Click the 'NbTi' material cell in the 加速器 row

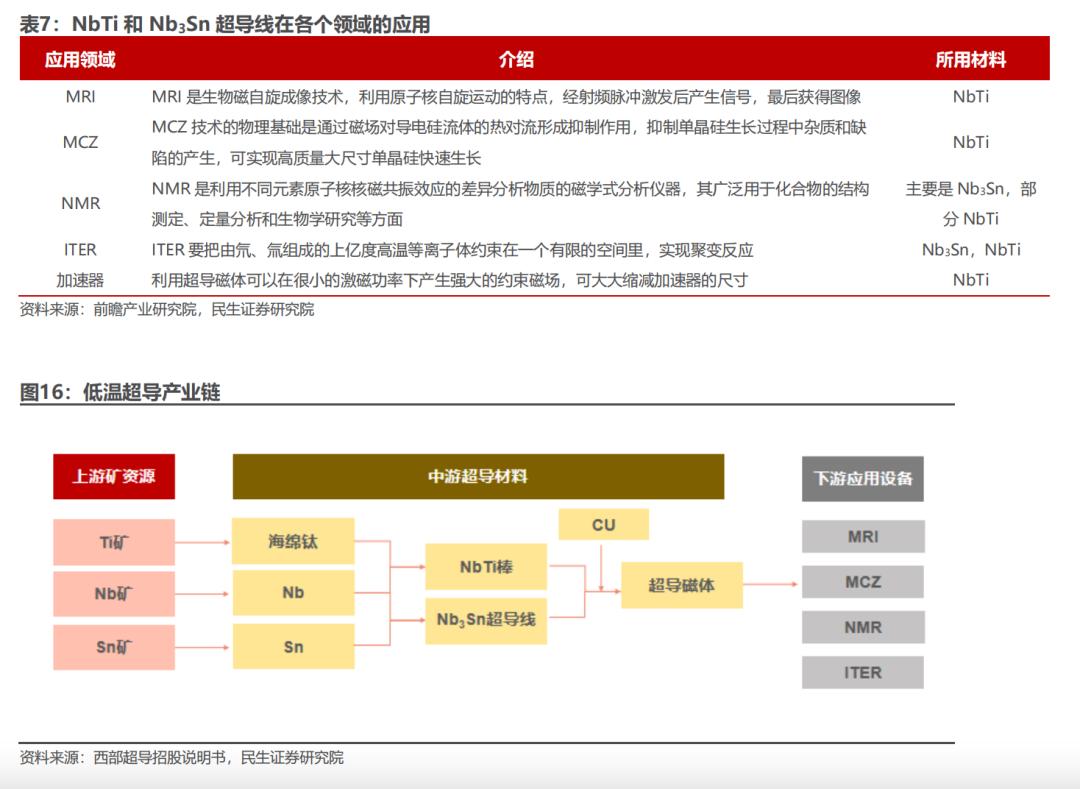(x=970, y=280)
